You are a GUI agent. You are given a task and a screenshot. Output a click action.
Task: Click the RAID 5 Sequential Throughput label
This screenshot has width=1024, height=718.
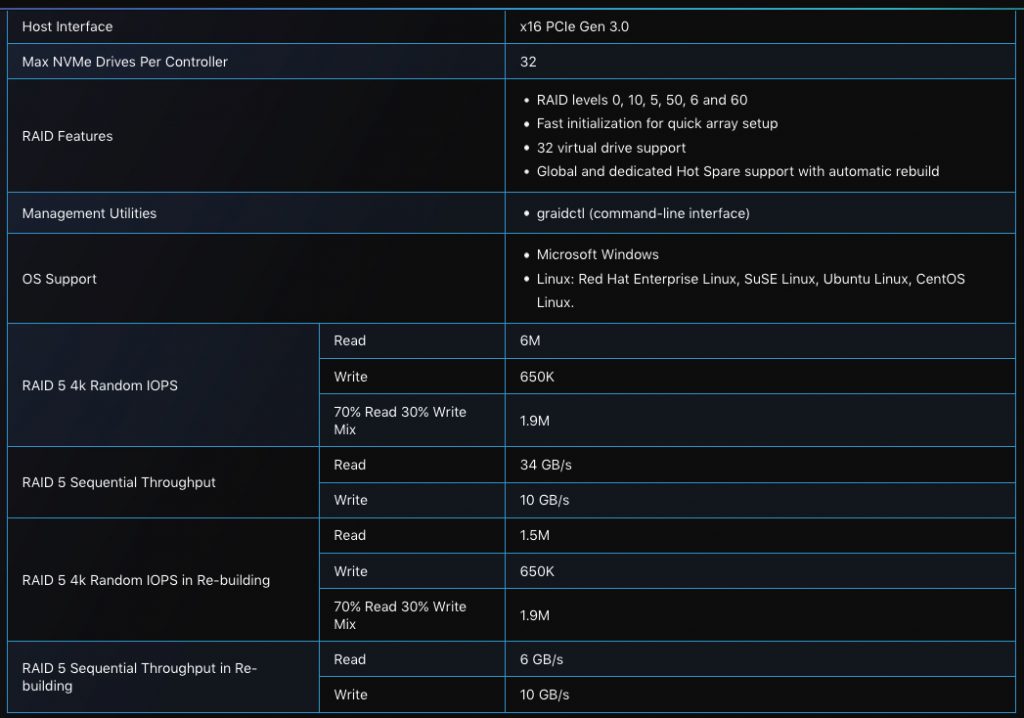point(119,483)
